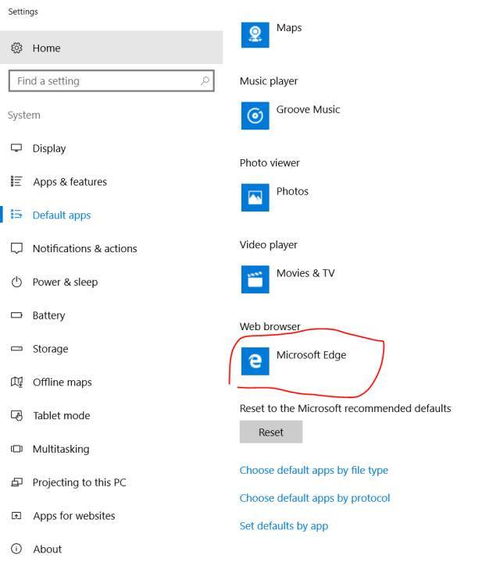Click the Find a setting search box
Screen dimensions: 500x569
[x=111, y=81]
